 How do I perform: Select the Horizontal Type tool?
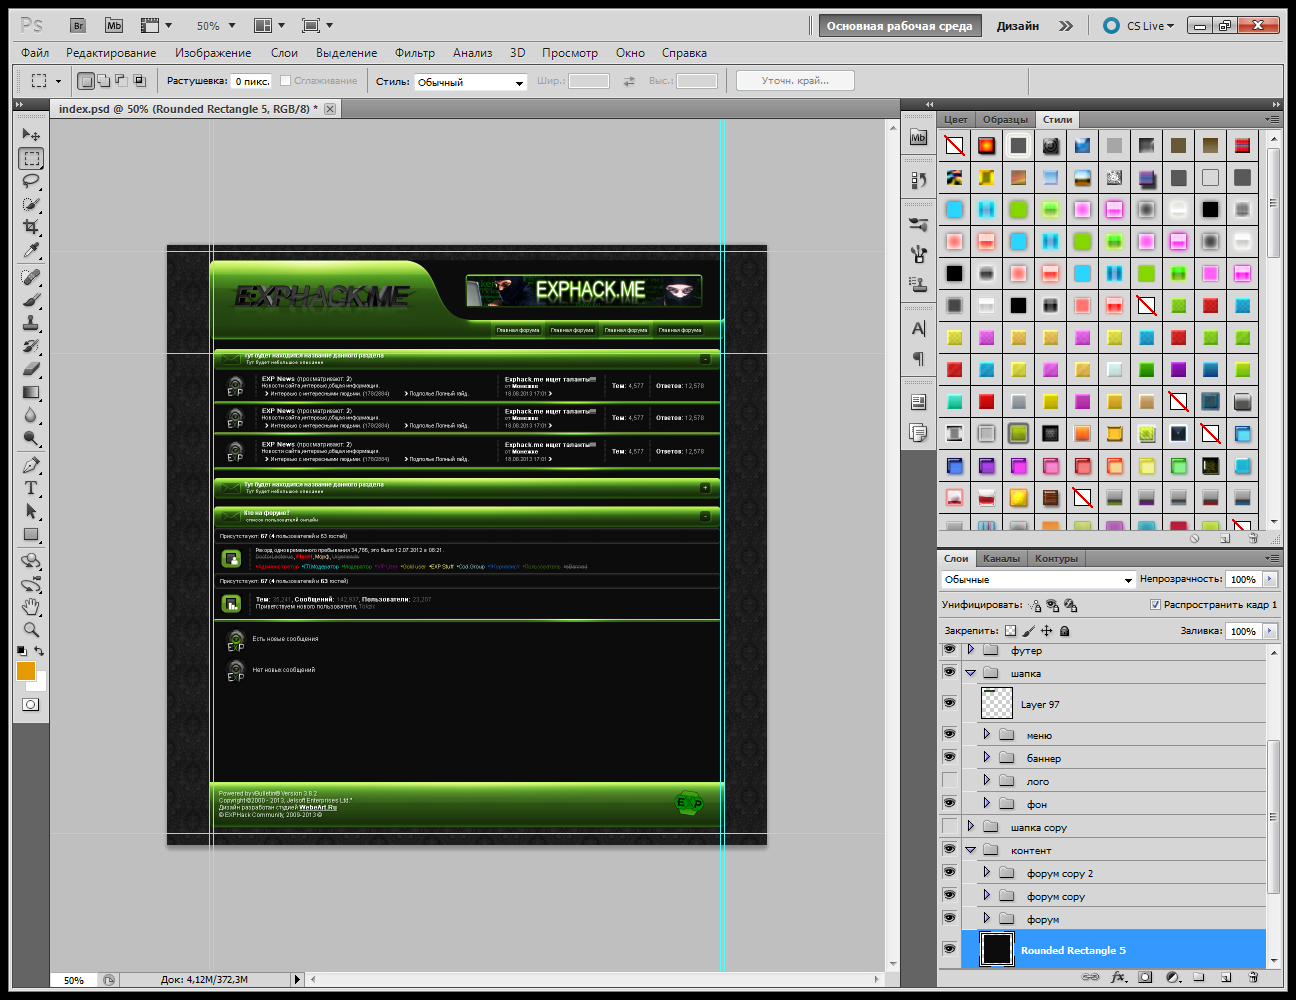(31, 488)
